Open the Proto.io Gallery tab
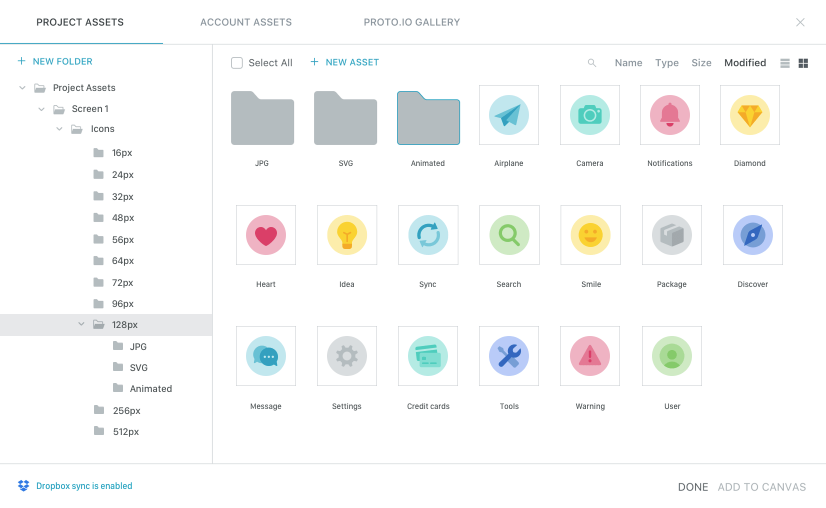Viewport: 826px width, 508px height. (x=412, y=22)
